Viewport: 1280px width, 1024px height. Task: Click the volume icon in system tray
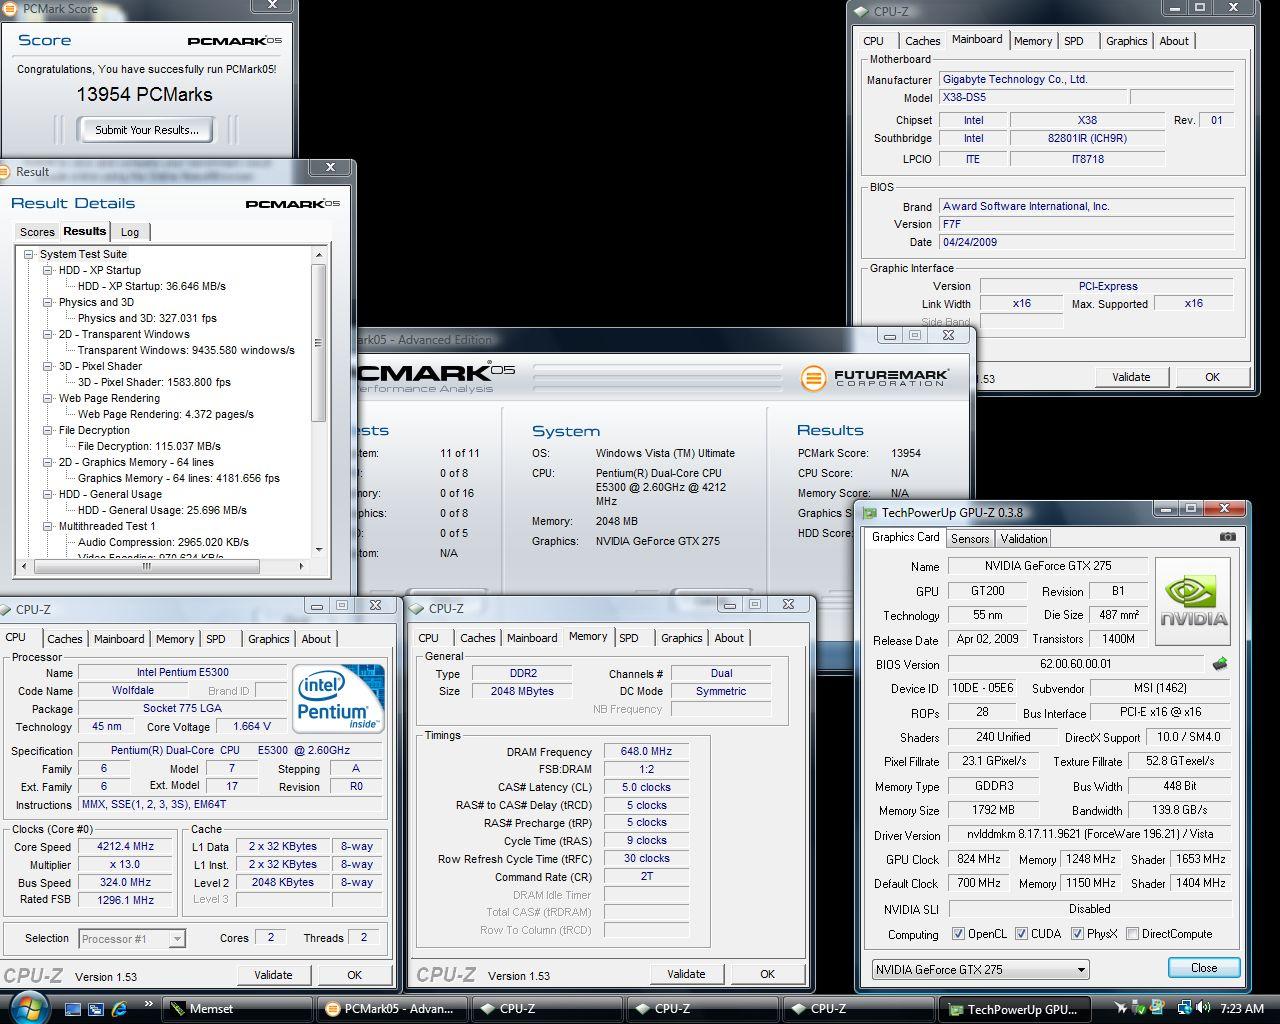(1203, 1009)
